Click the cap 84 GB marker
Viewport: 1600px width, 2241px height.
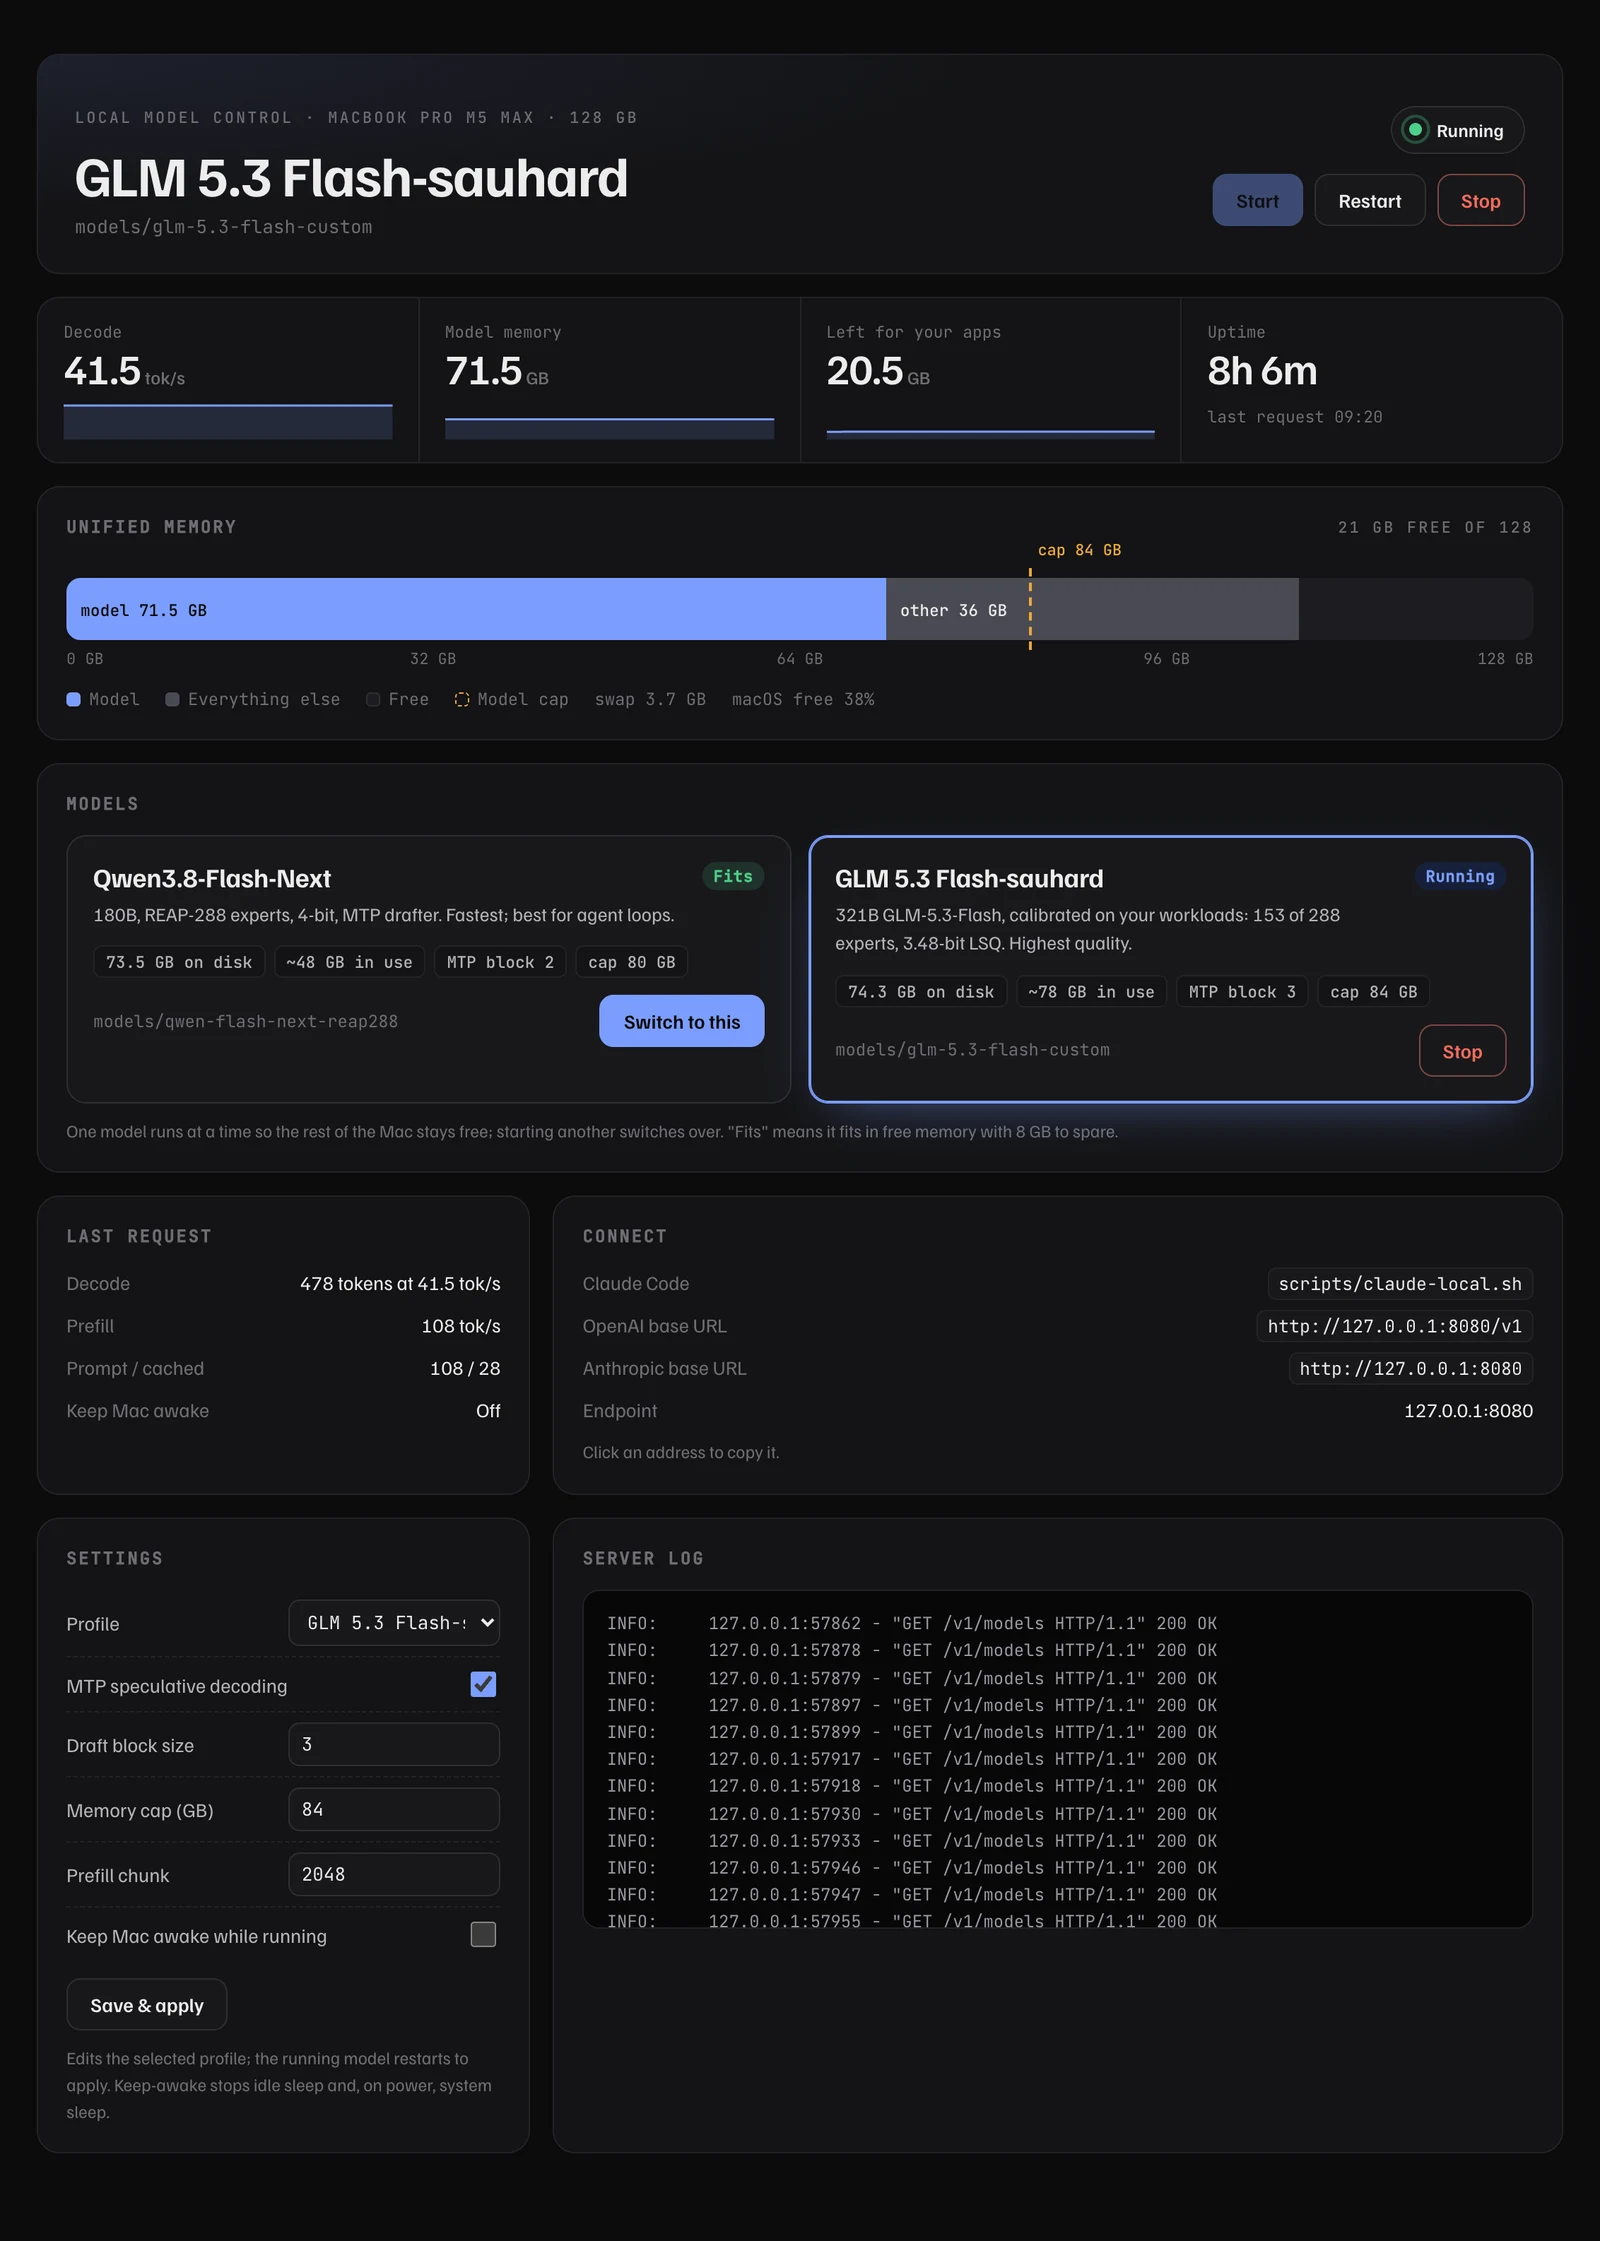point(1079,550)
